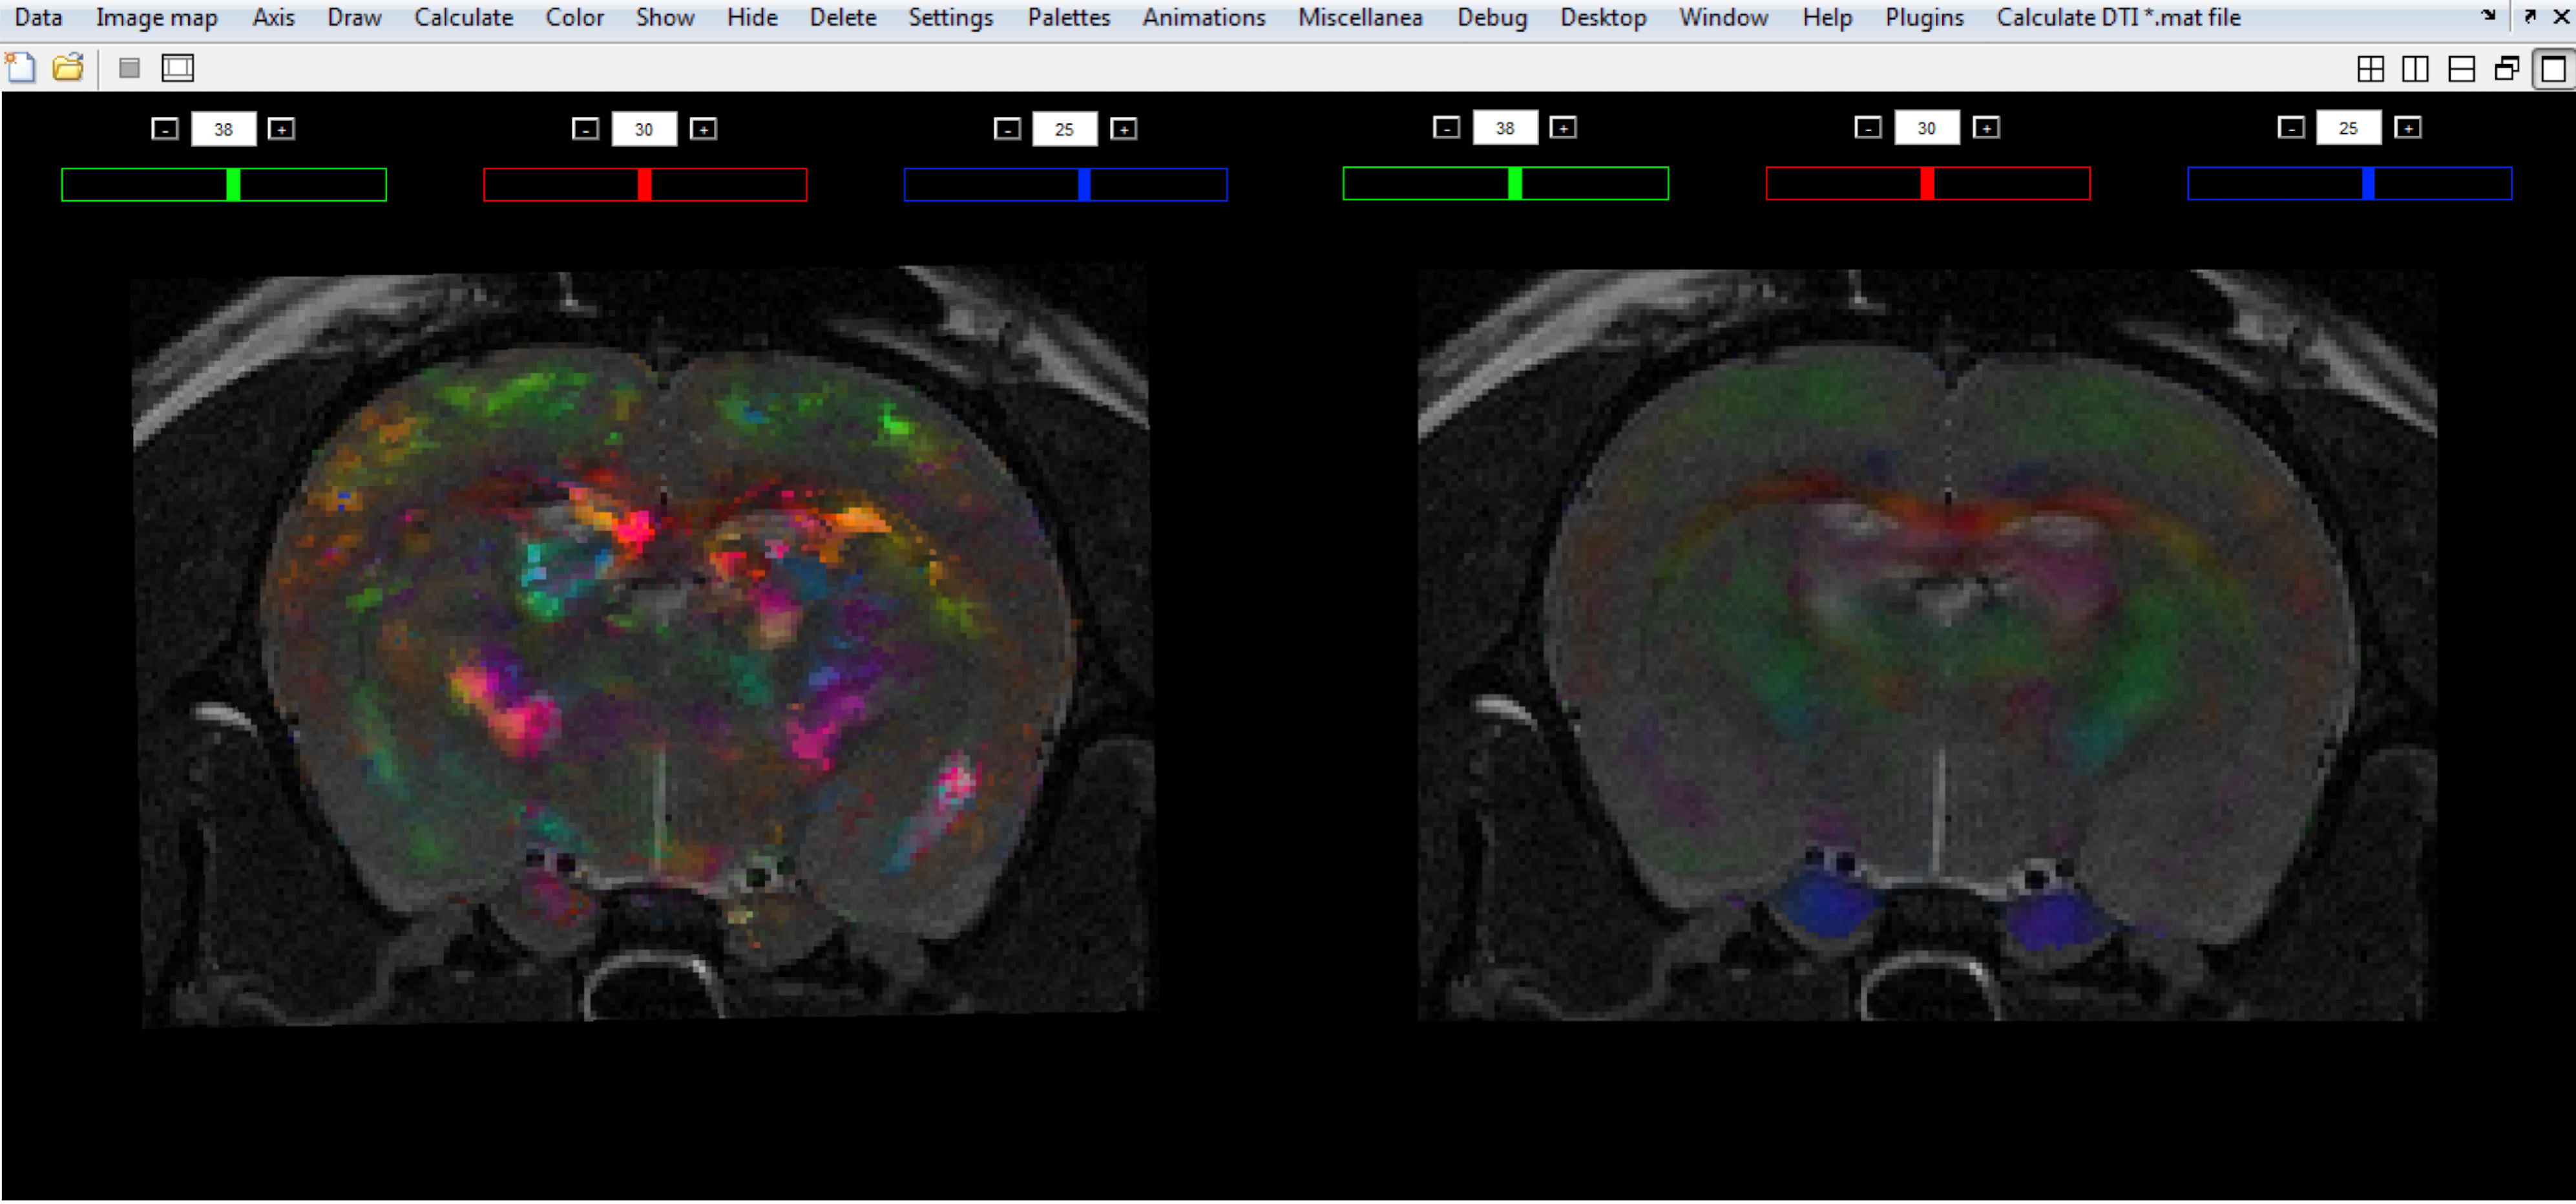Split figures top and bottom

pos(2461,69)
